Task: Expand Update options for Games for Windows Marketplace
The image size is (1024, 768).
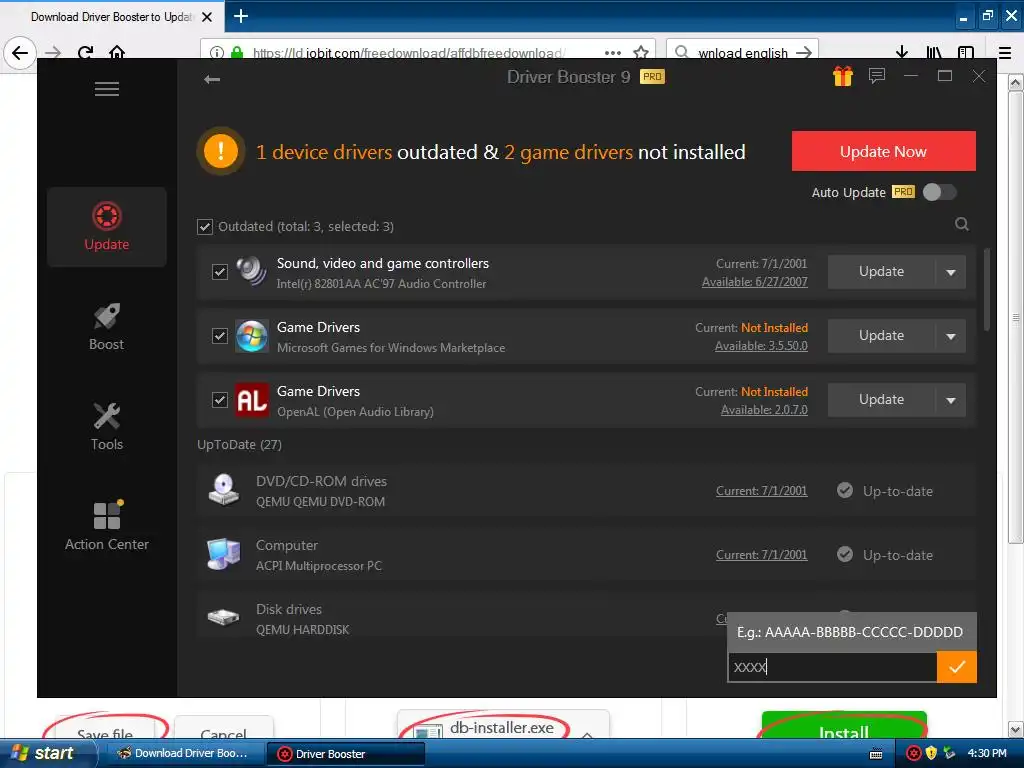Action: pos(951,336)
